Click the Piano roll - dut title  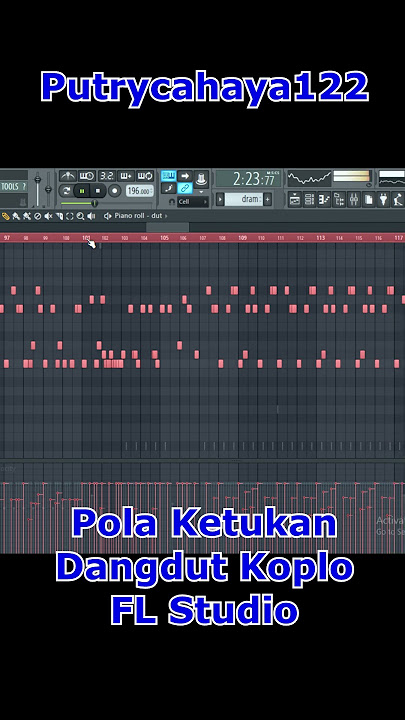click(x=137, y=216)
